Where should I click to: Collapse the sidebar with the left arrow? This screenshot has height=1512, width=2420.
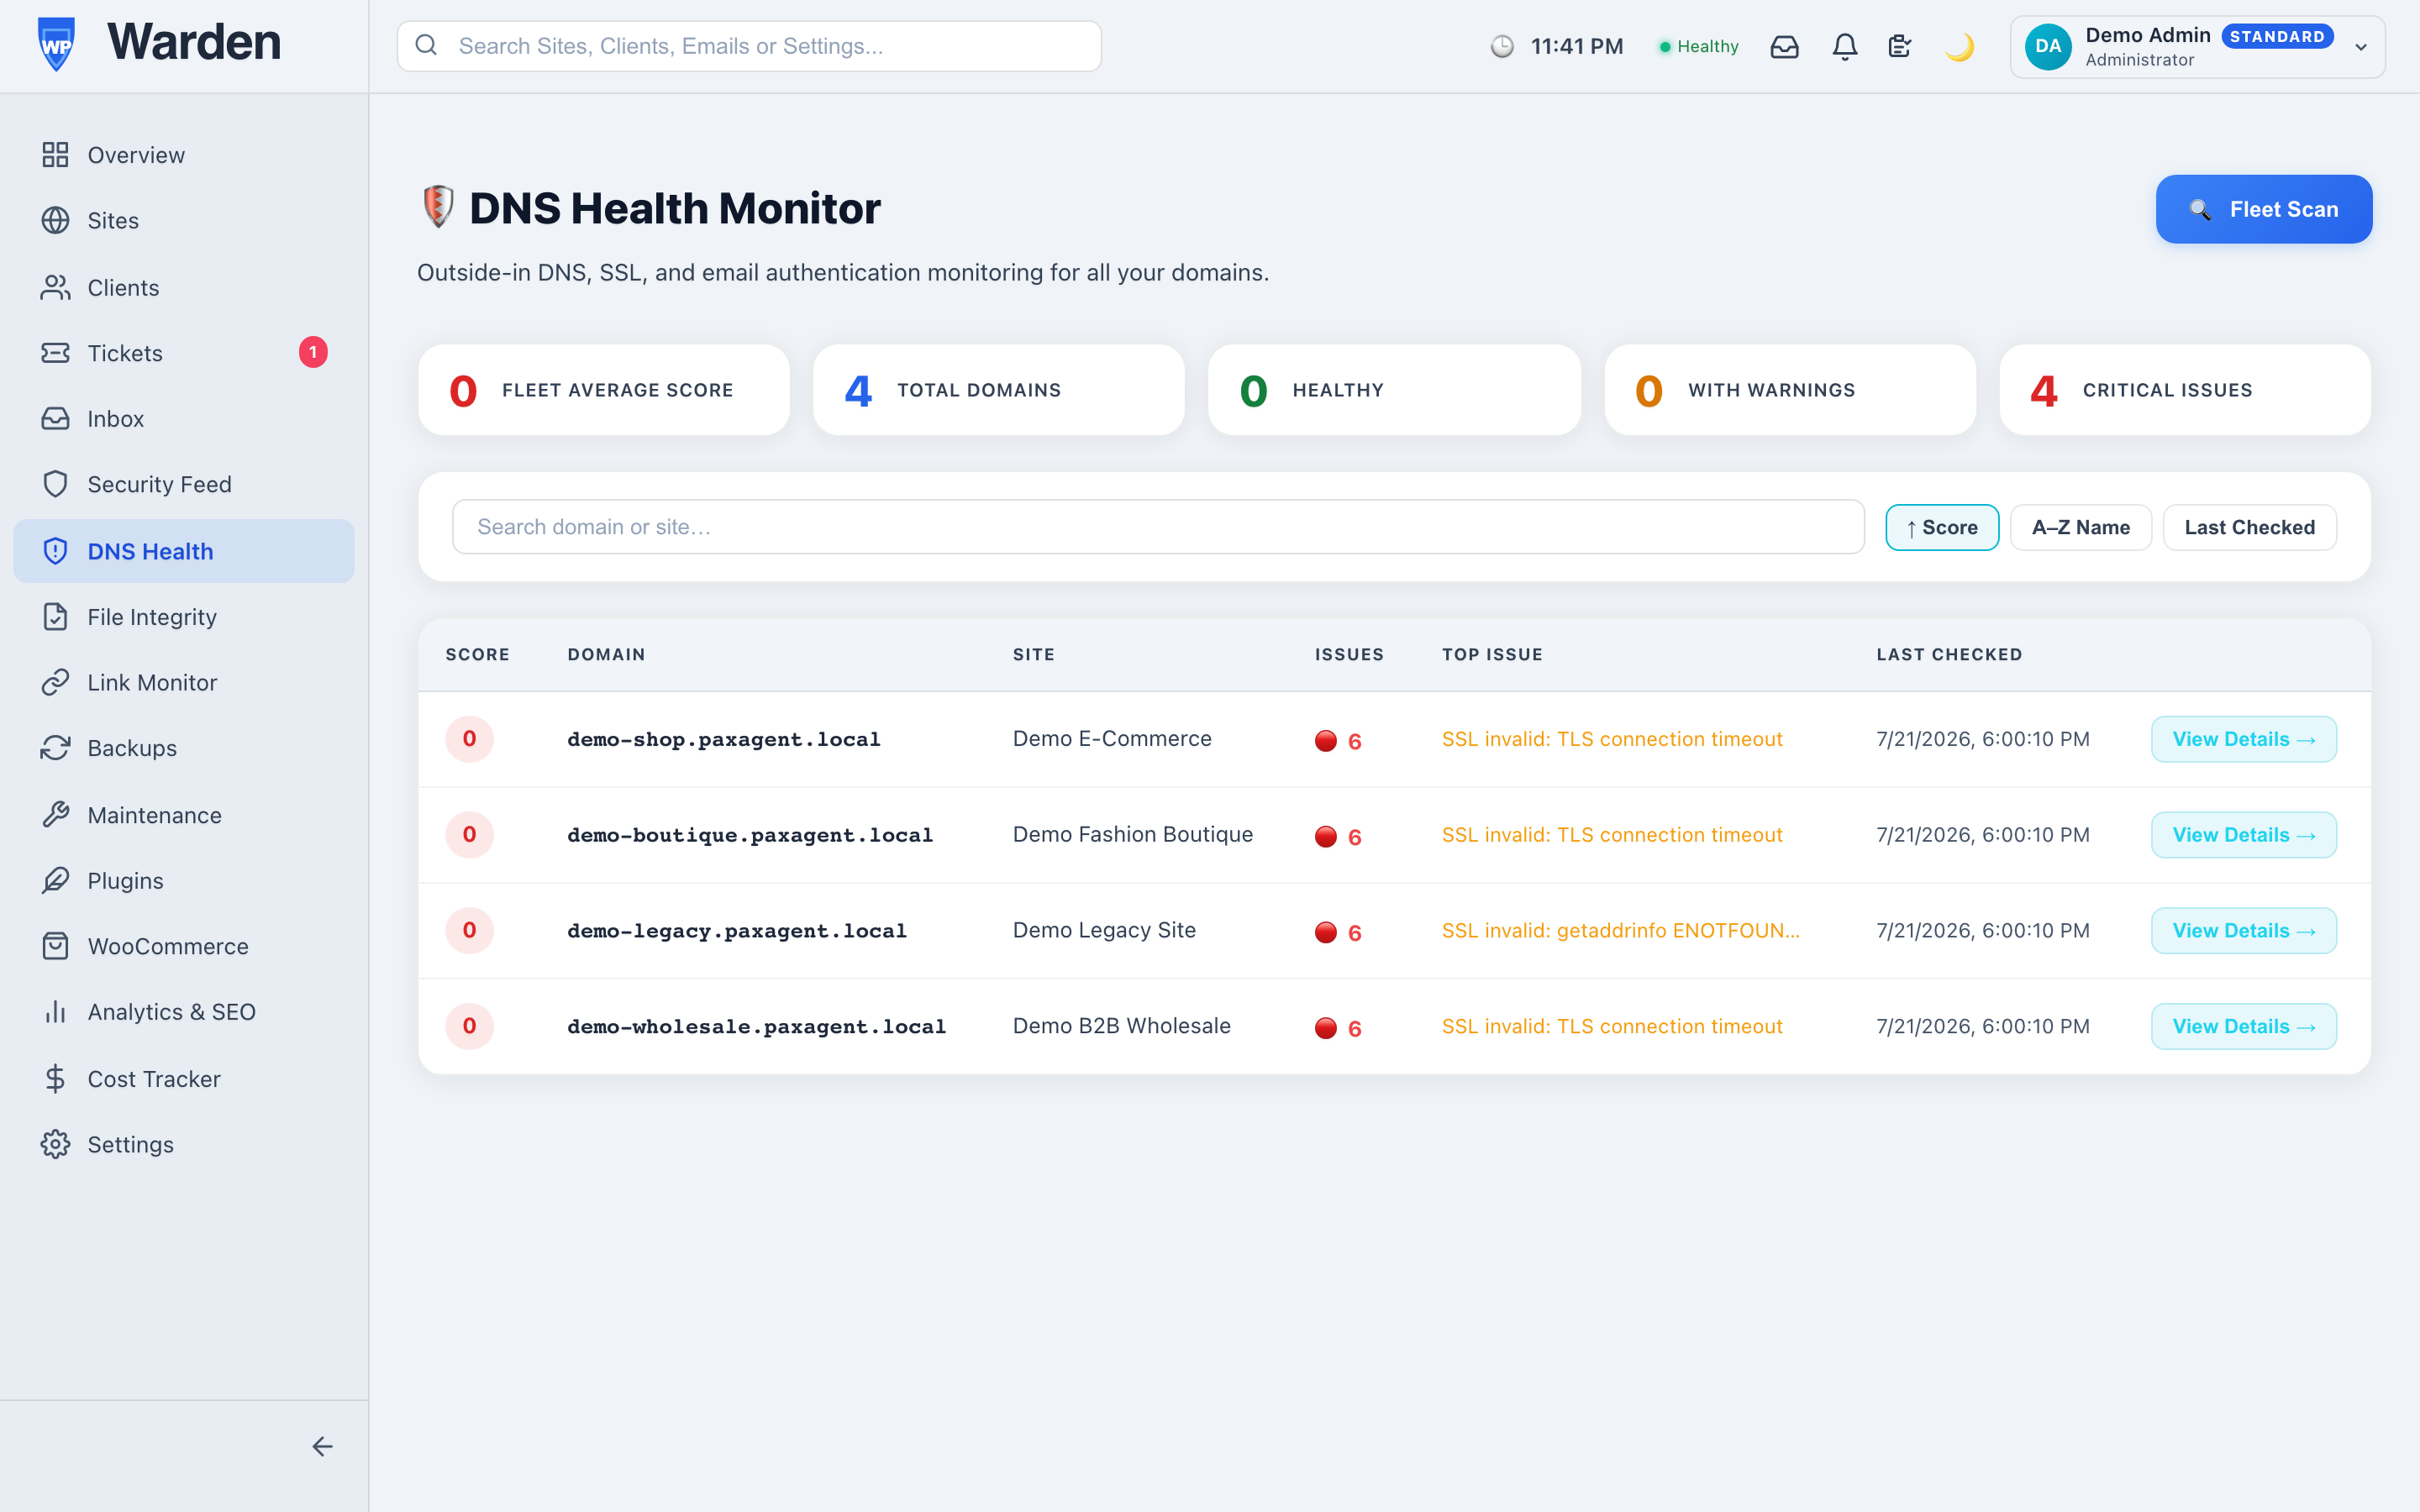[x=322, y=1446]
